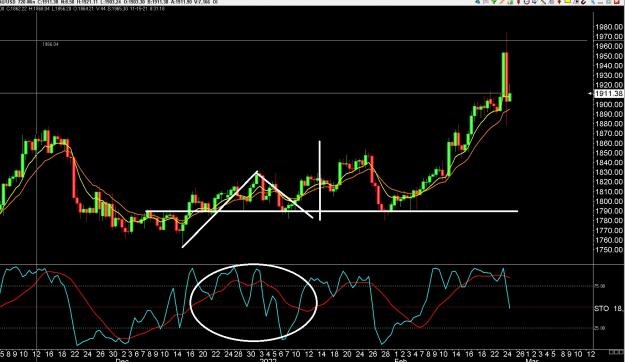Click the 1870.00 price axis label
Viewport: 625px width, 362px height.
point(609,134)
